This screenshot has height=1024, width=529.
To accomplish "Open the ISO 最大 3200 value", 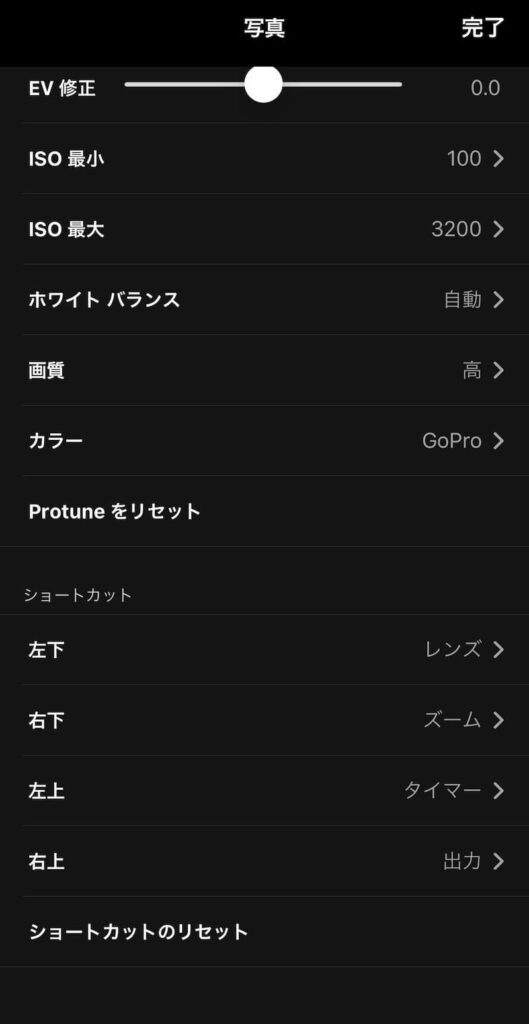I will pyautogui.click(x=457, y=229).
